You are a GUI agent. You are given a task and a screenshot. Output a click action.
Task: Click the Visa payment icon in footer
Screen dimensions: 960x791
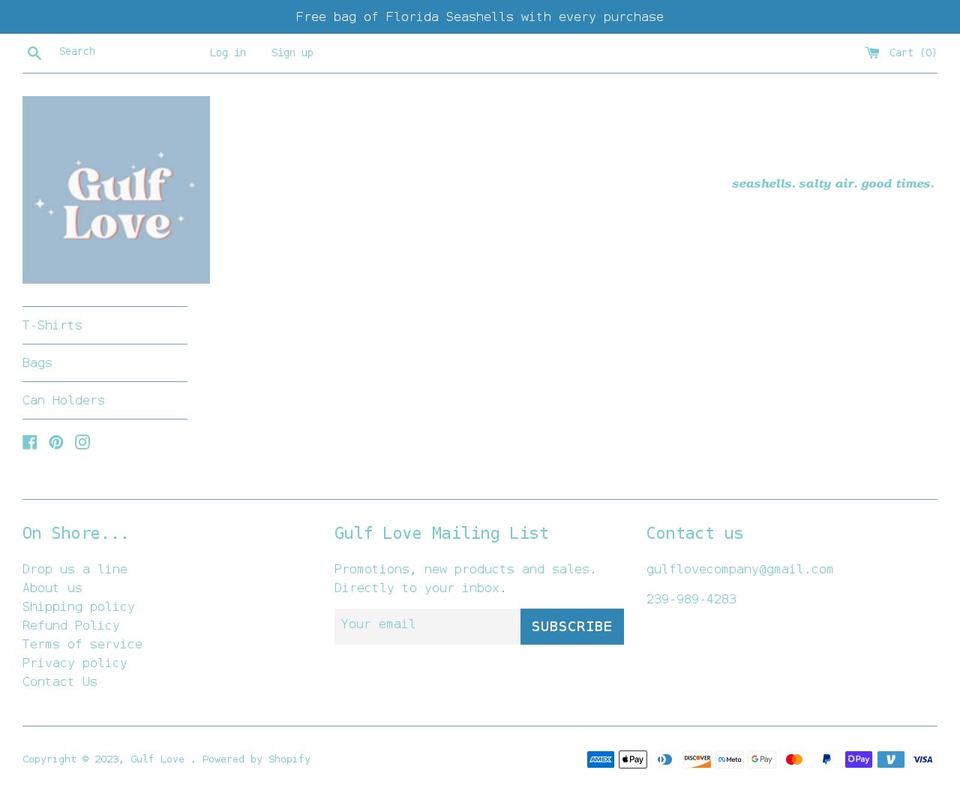click(922, 759)
